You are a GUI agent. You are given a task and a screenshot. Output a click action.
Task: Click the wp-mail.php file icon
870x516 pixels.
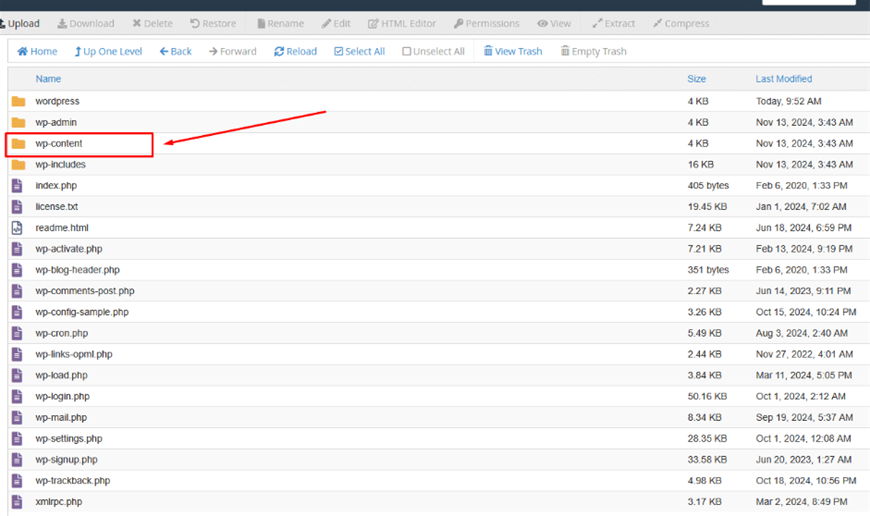point(17,417)
